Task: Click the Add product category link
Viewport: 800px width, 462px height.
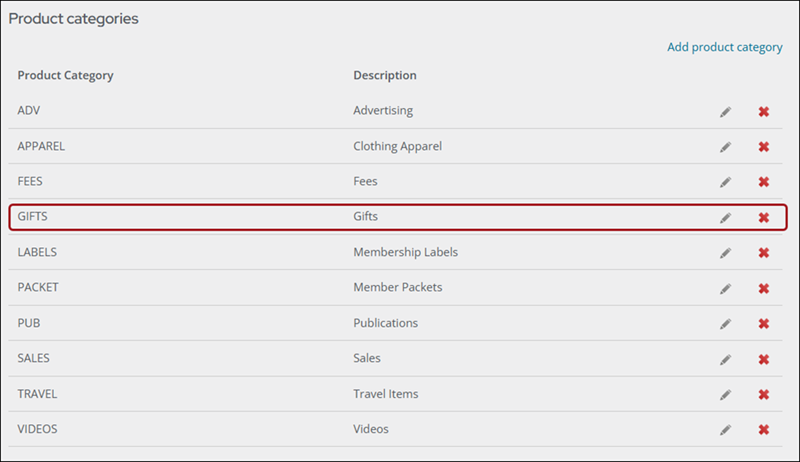Action: click(724, 47)
